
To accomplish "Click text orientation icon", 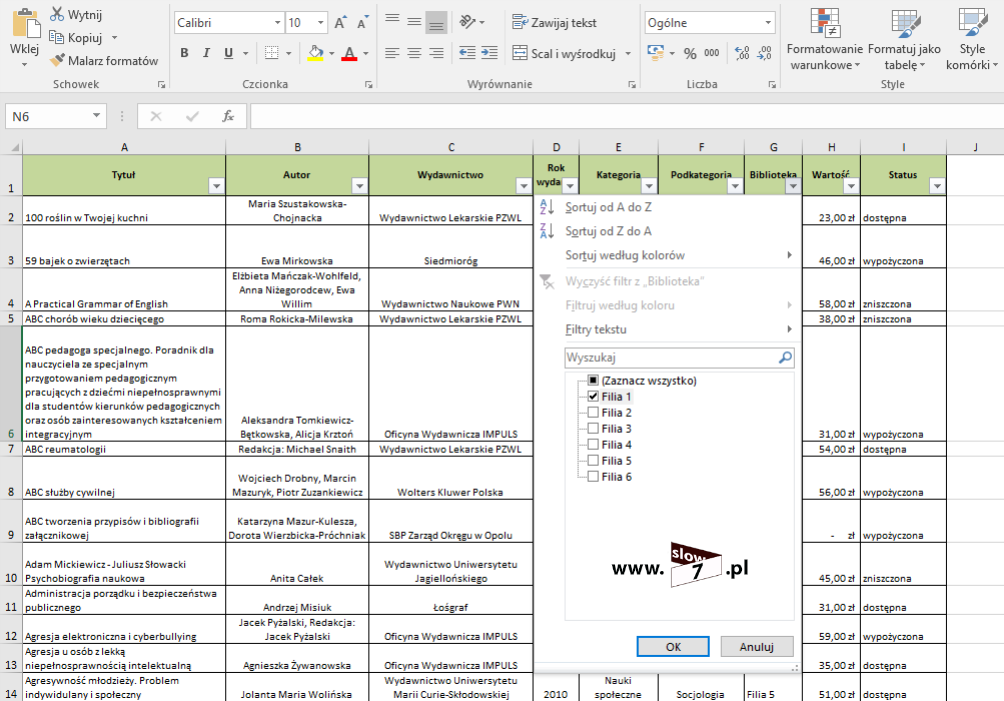I will pyautogui.click(x=468, y=22).
